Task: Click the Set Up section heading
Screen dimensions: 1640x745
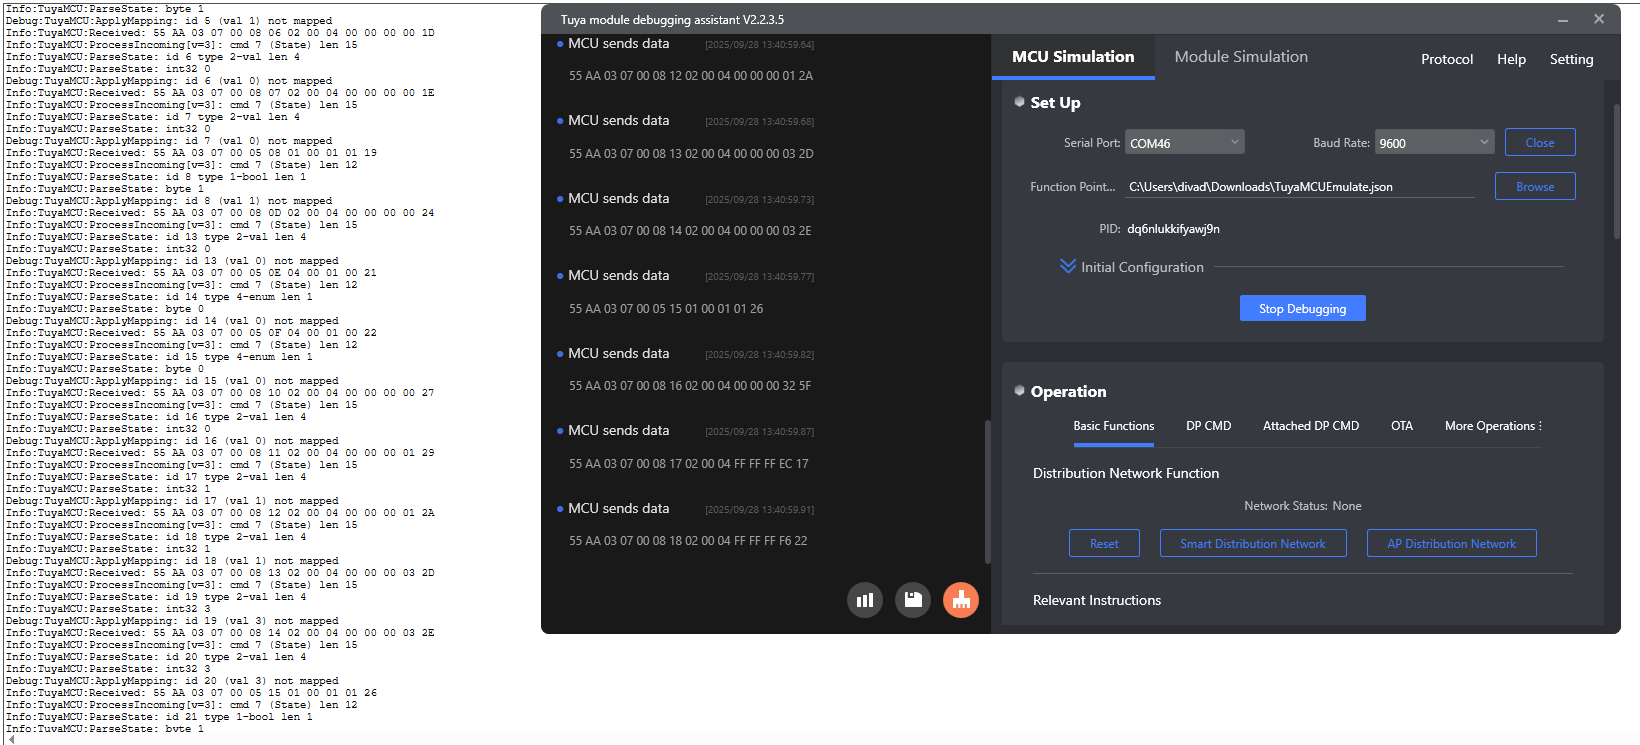Action: 1055,103
